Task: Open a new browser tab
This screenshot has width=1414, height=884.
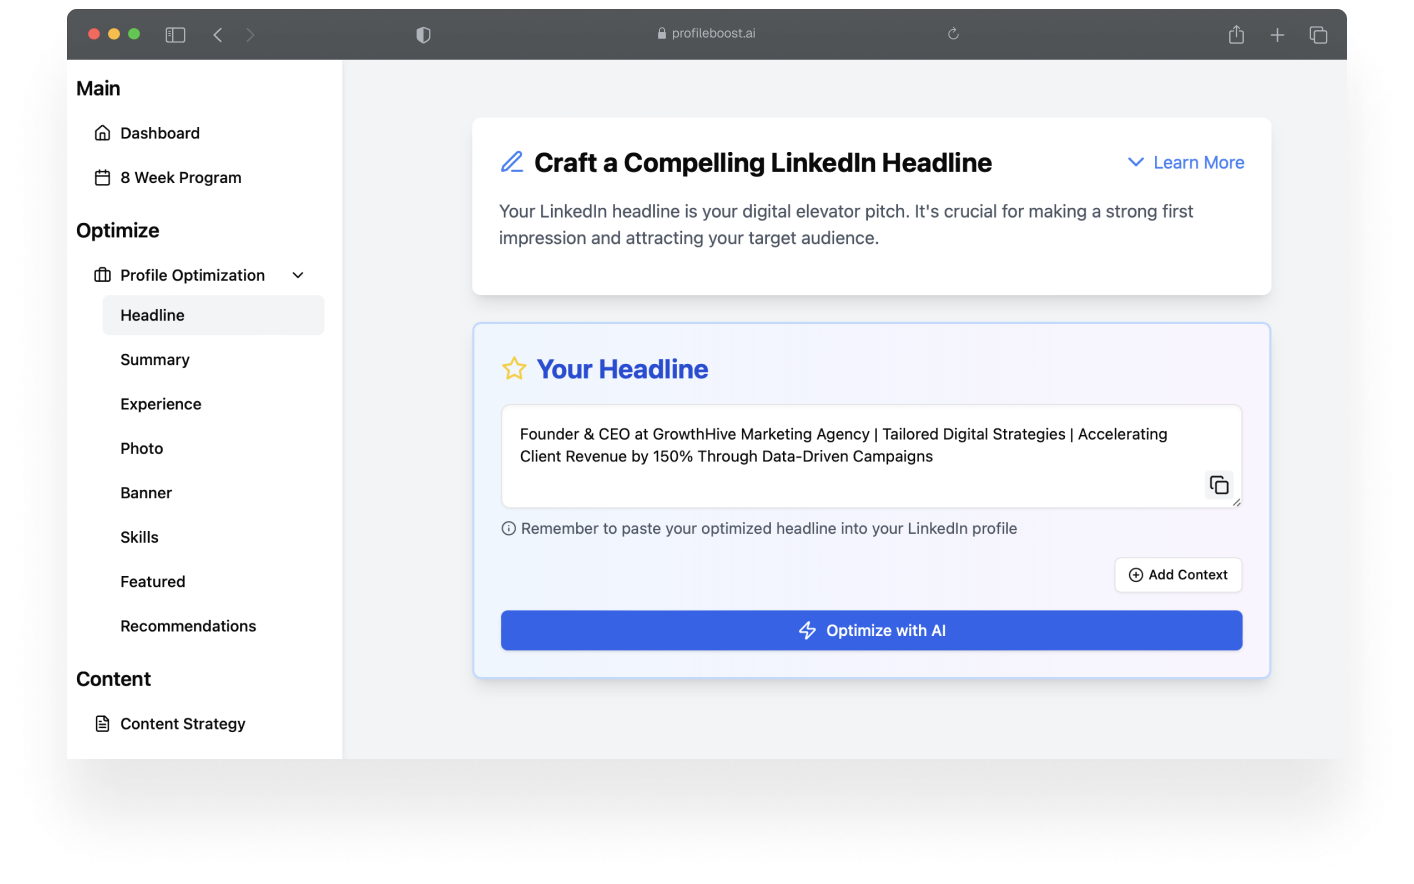Action: [1277, 35]
